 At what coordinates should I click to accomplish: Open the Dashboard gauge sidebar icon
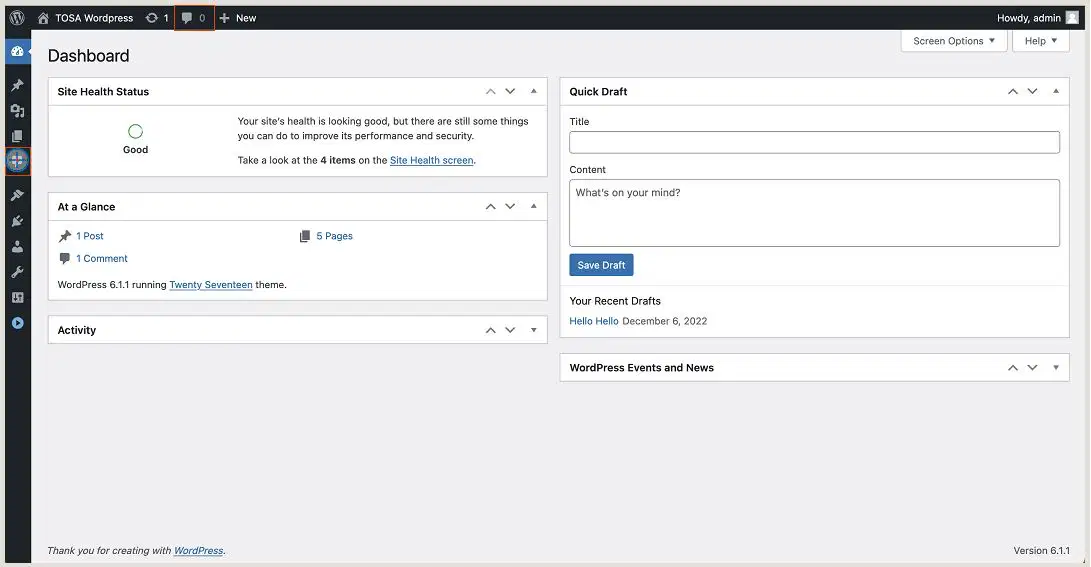pyautogui.click(x=17, y=51)
